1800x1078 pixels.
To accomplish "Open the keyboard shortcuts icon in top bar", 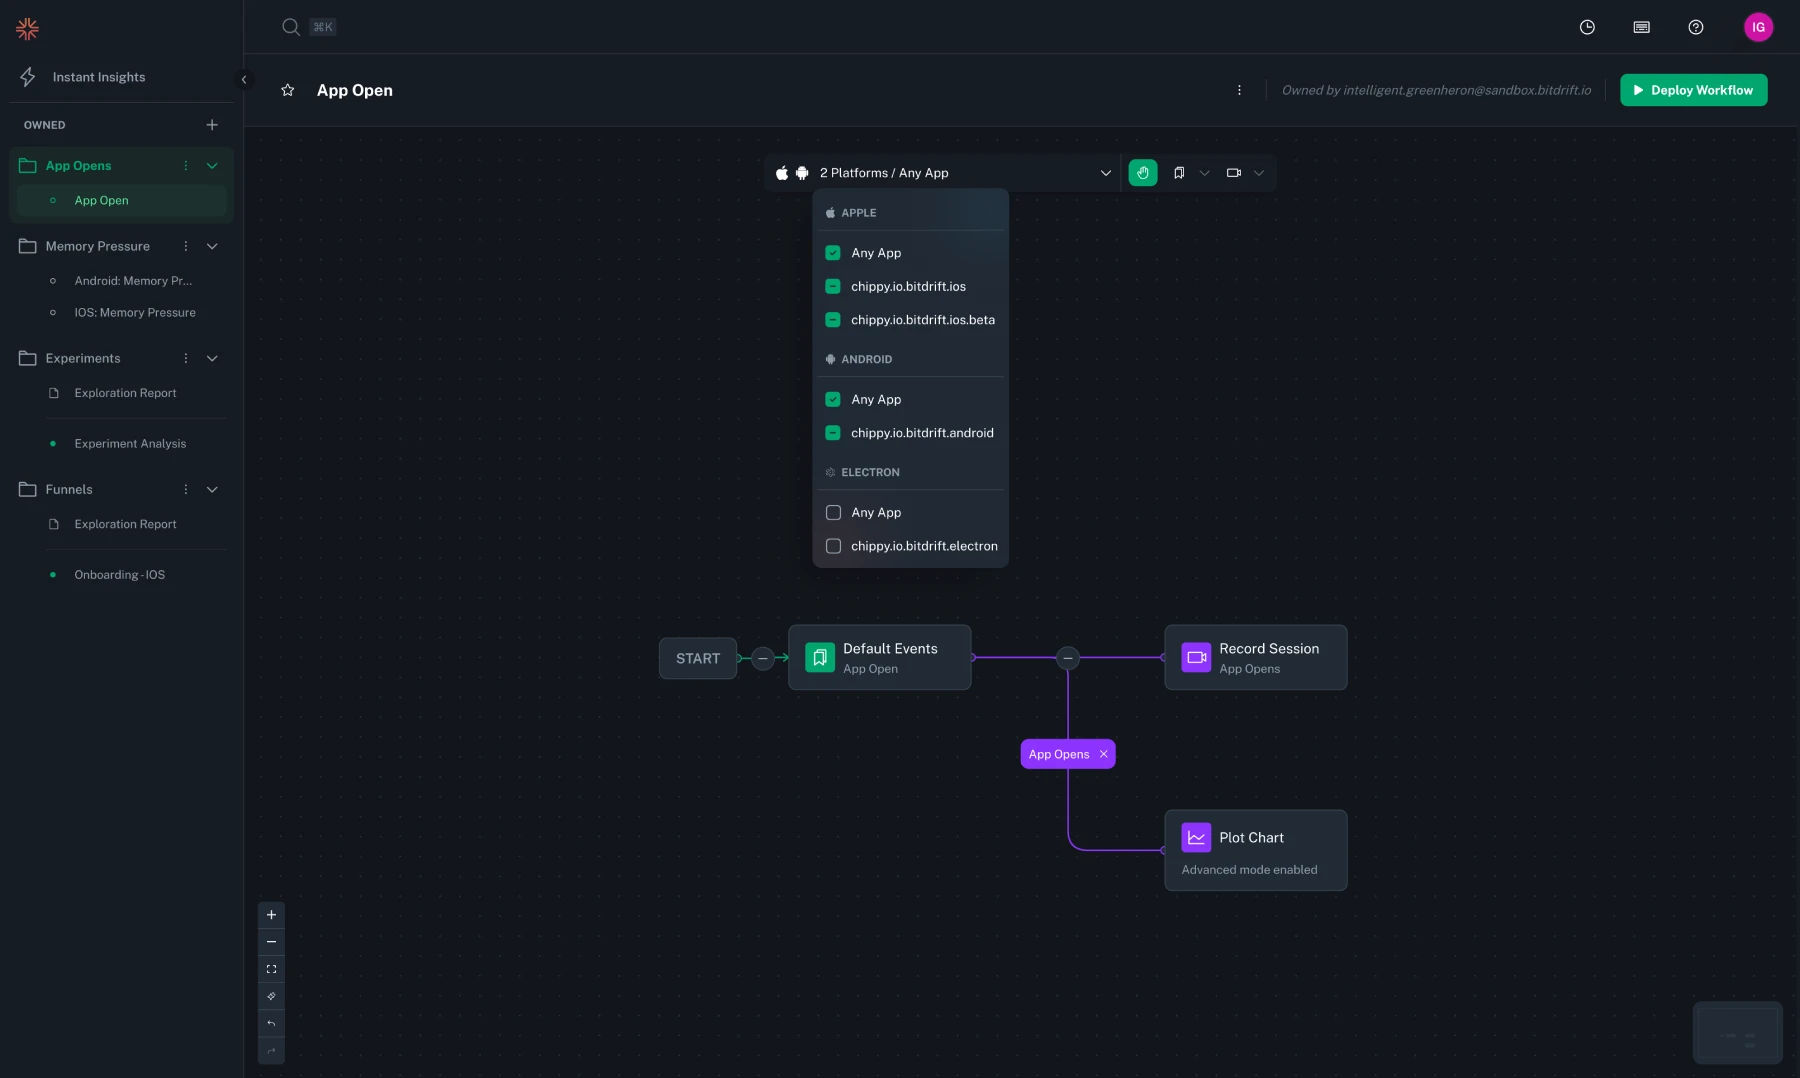I will pyautogui.click(x=1641, y=27).
